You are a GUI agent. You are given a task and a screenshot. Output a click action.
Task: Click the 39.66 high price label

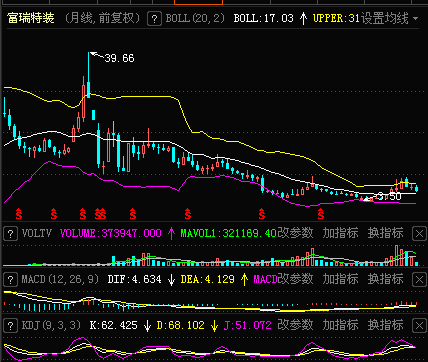119,58
